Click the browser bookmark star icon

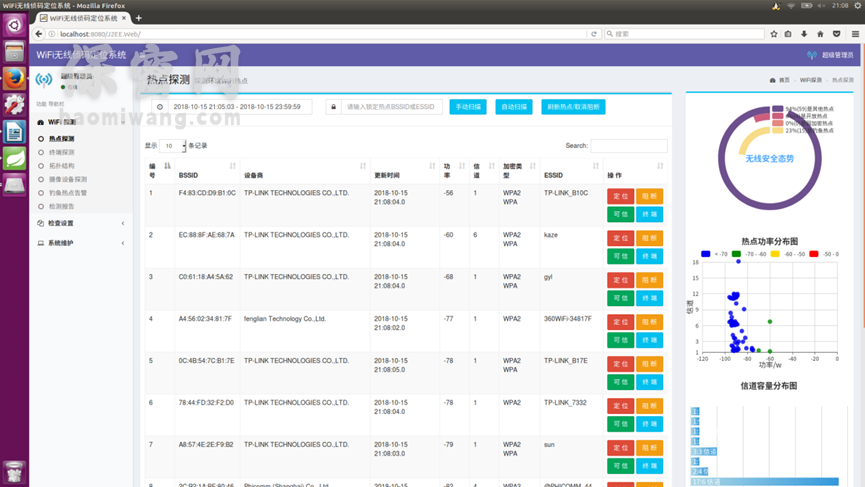pos(774,34)
